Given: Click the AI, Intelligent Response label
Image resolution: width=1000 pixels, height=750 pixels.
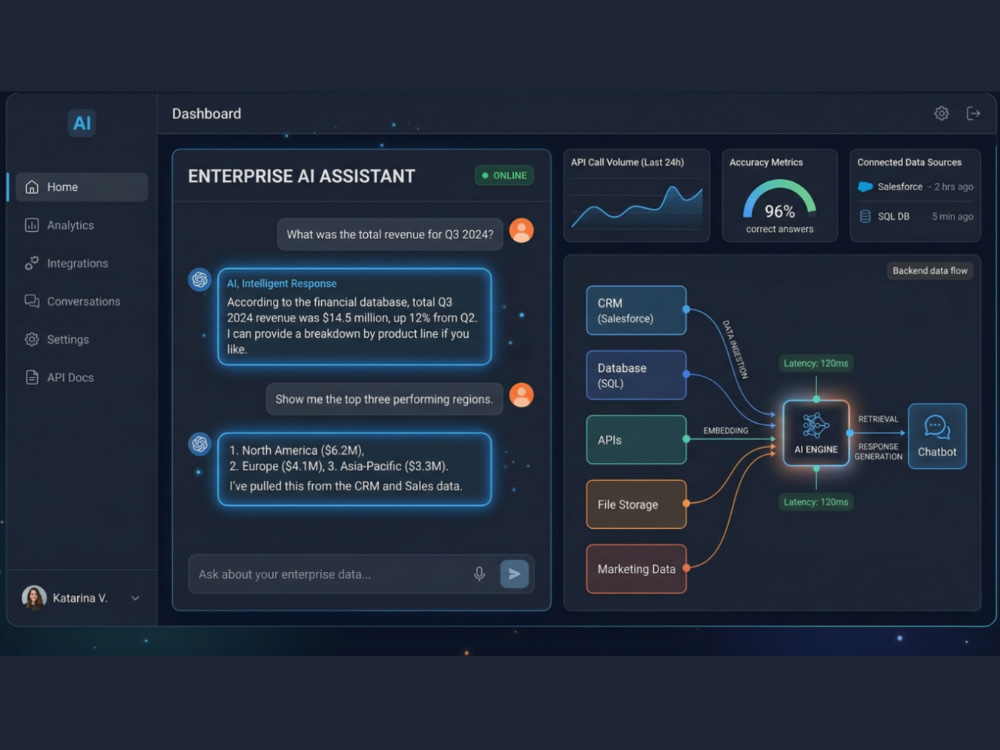Looking at the screenshot, I should coord(281,283).
